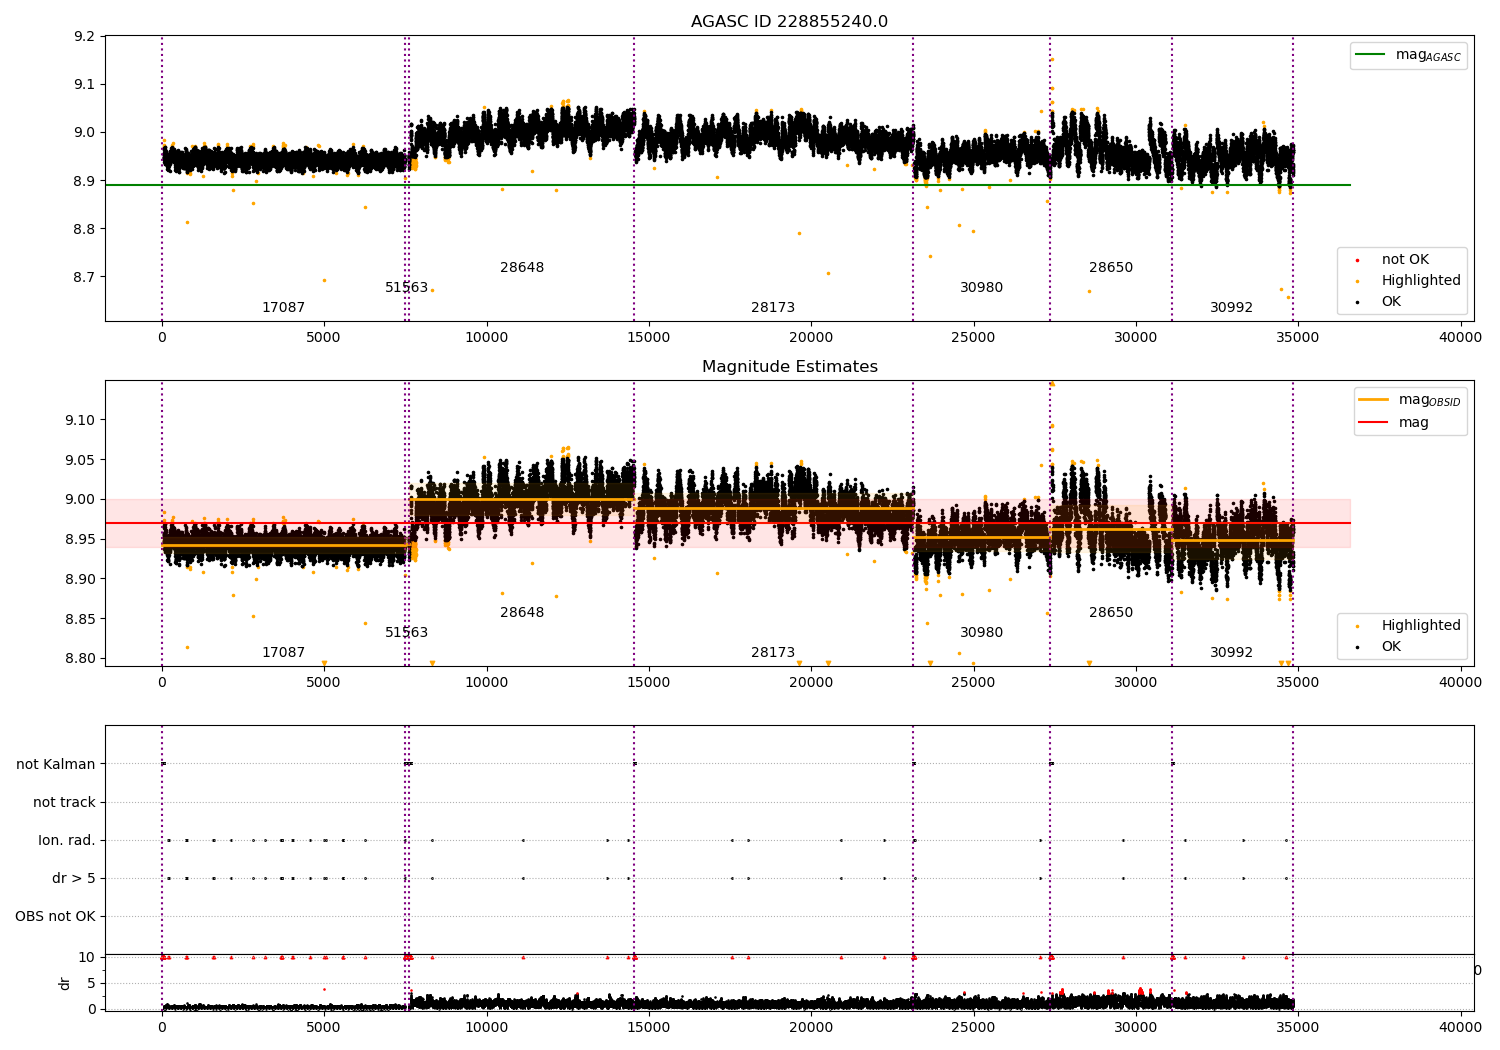Click OBSID label 28648 in Magnitude Estimates plot
The image size is (1500, 1050).
point(522,613)
